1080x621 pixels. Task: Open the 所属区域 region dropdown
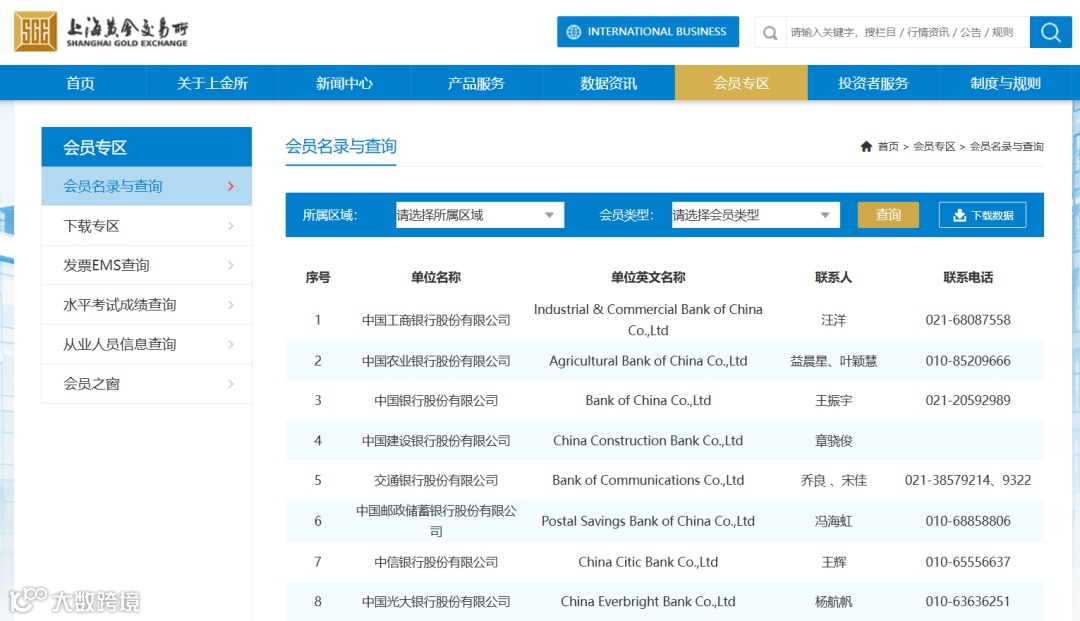(479, 215)
